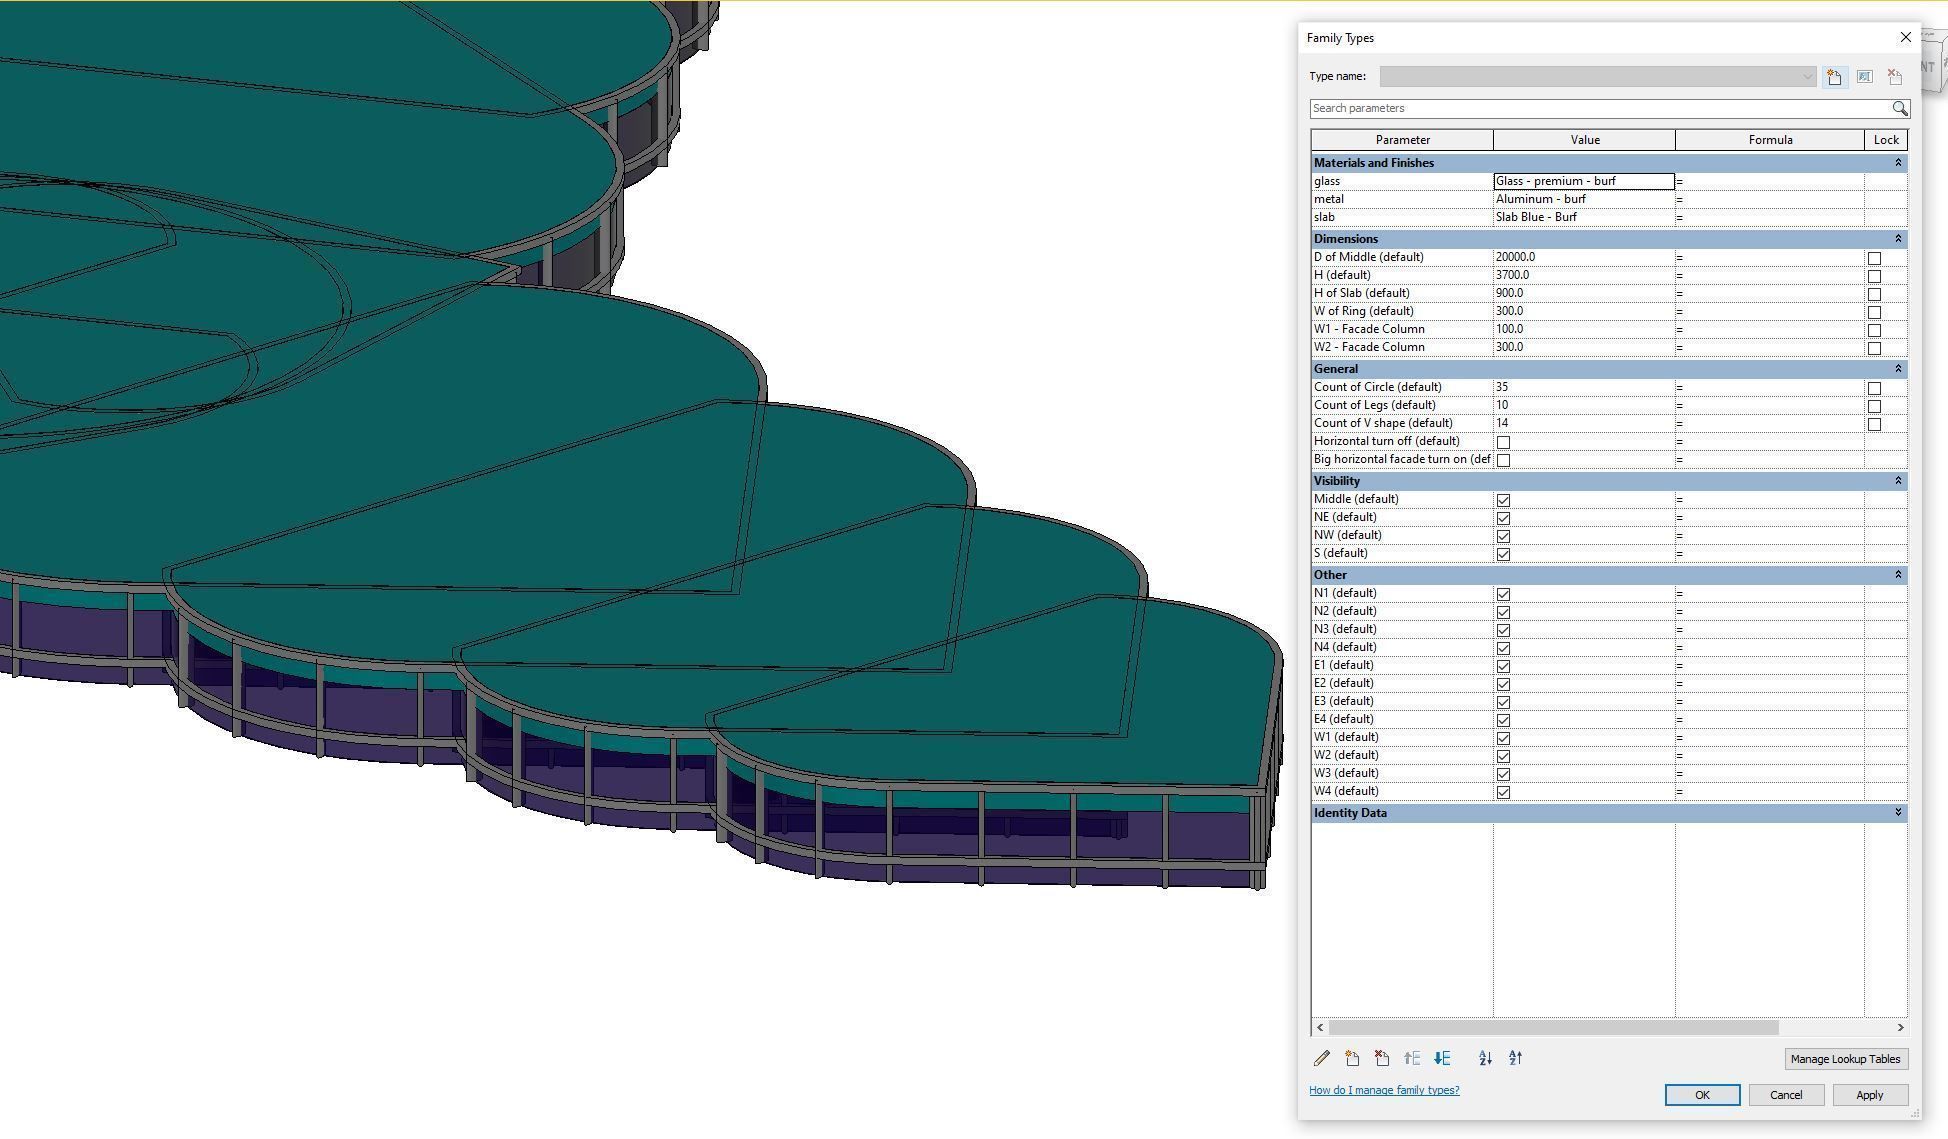Viewport: 1948px width, 1139px height.
Task: Uncheck the Middle visibility checkbox
Action: (x=1503, y=500)
